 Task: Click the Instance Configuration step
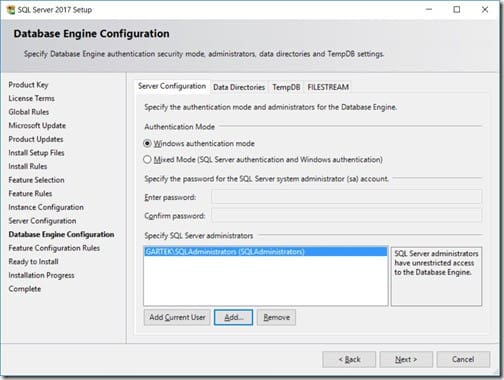pyautogui.click(x=46, y=207)
